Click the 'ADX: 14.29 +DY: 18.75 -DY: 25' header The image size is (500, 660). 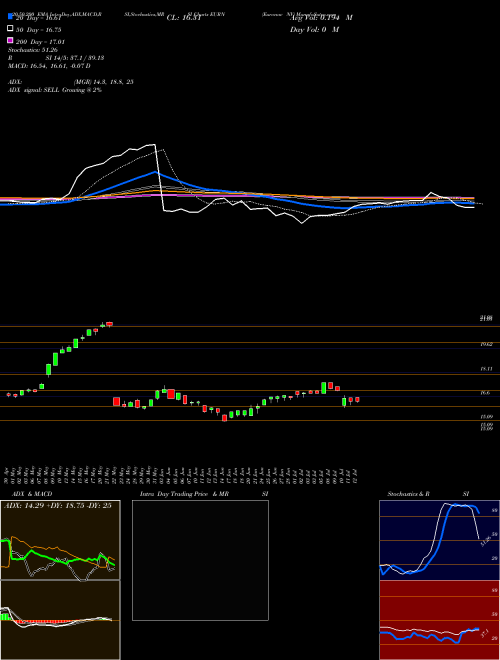[x=58, y=506]
